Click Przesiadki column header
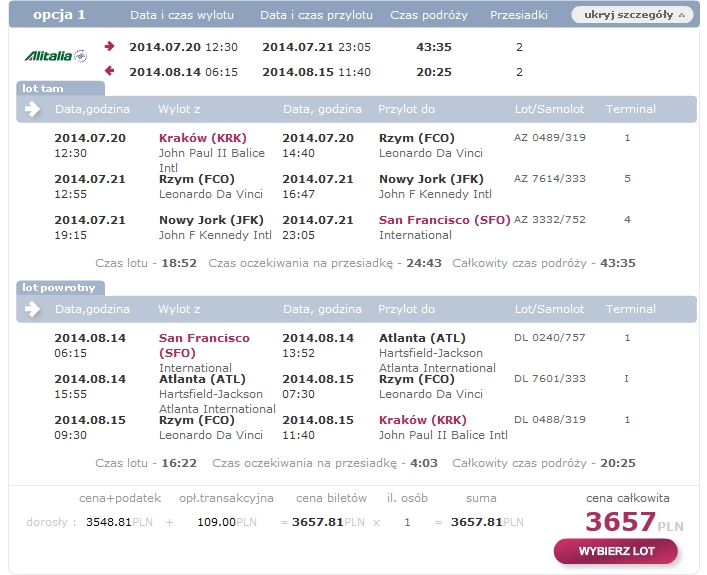 pyautogui.click(x=519, y=15)
